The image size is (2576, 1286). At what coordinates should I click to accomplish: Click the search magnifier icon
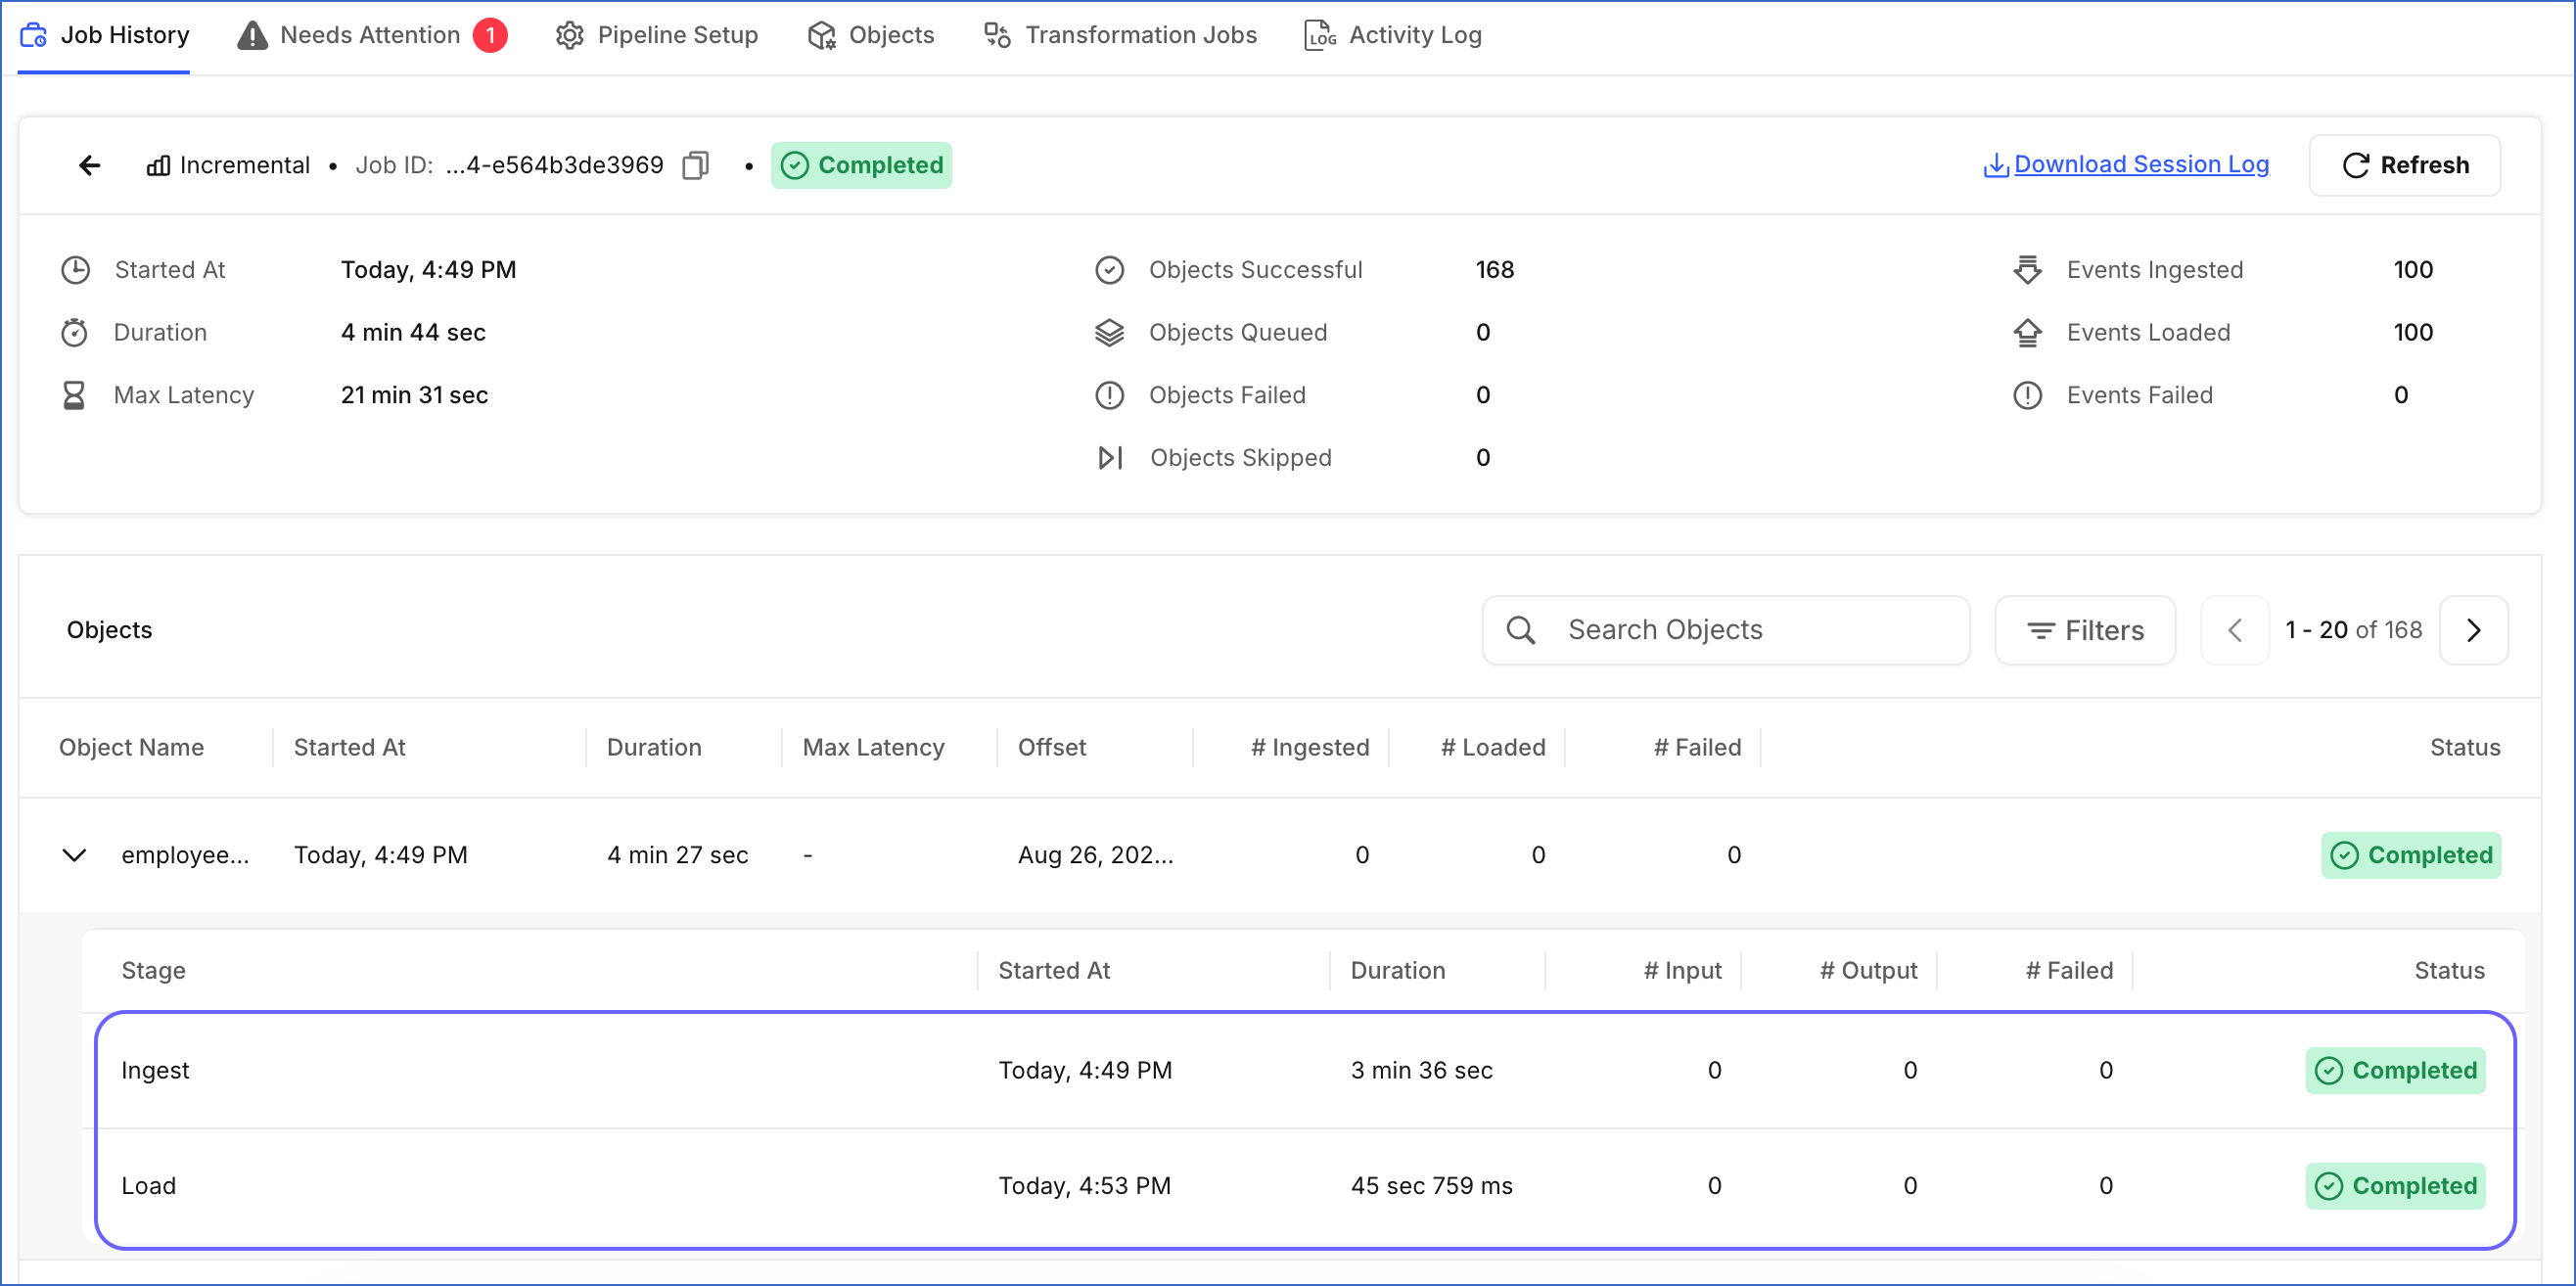1521,630
